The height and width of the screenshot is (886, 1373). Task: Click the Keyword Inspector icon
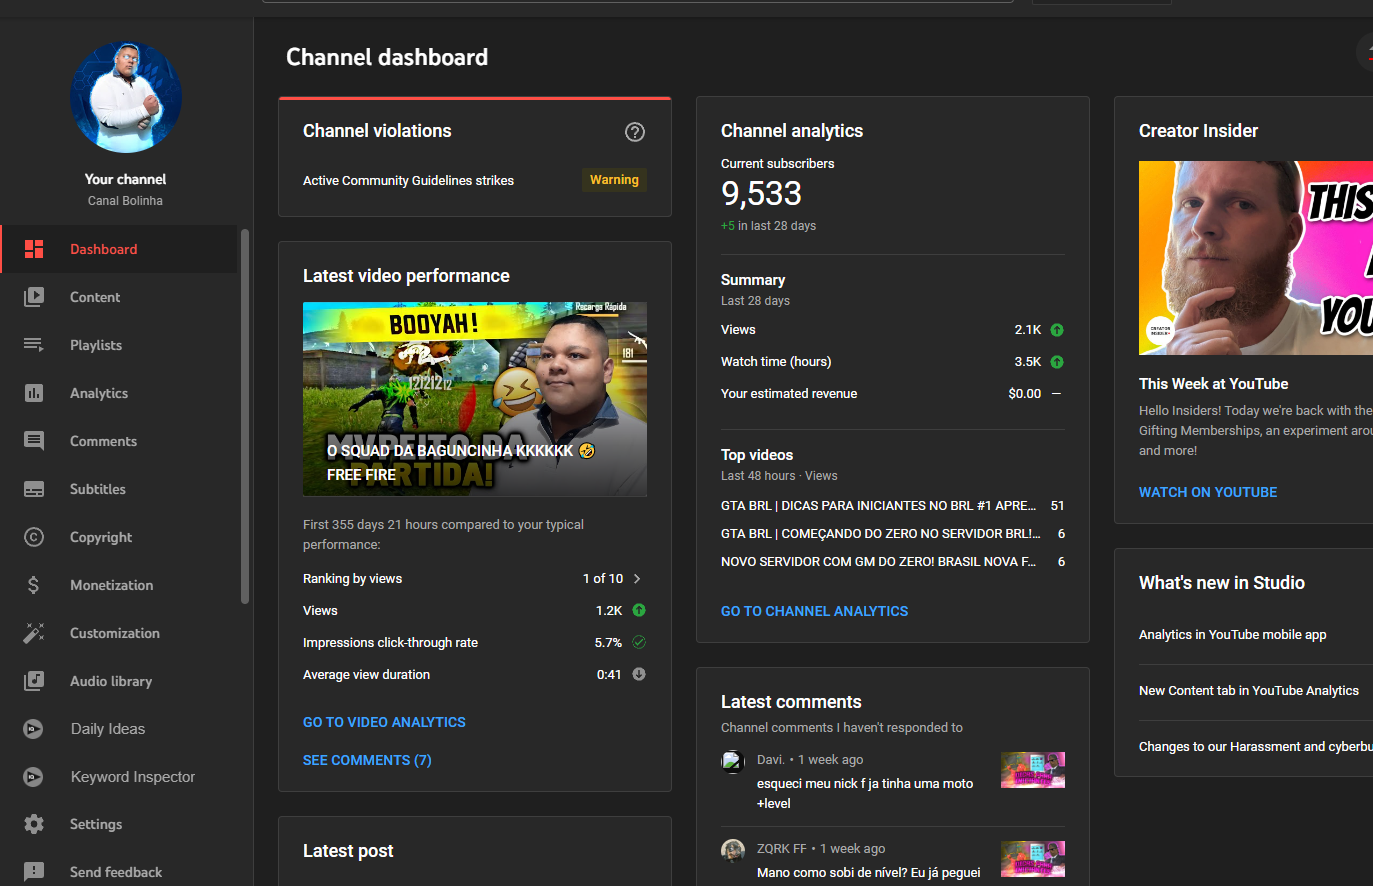click(33, 777)
